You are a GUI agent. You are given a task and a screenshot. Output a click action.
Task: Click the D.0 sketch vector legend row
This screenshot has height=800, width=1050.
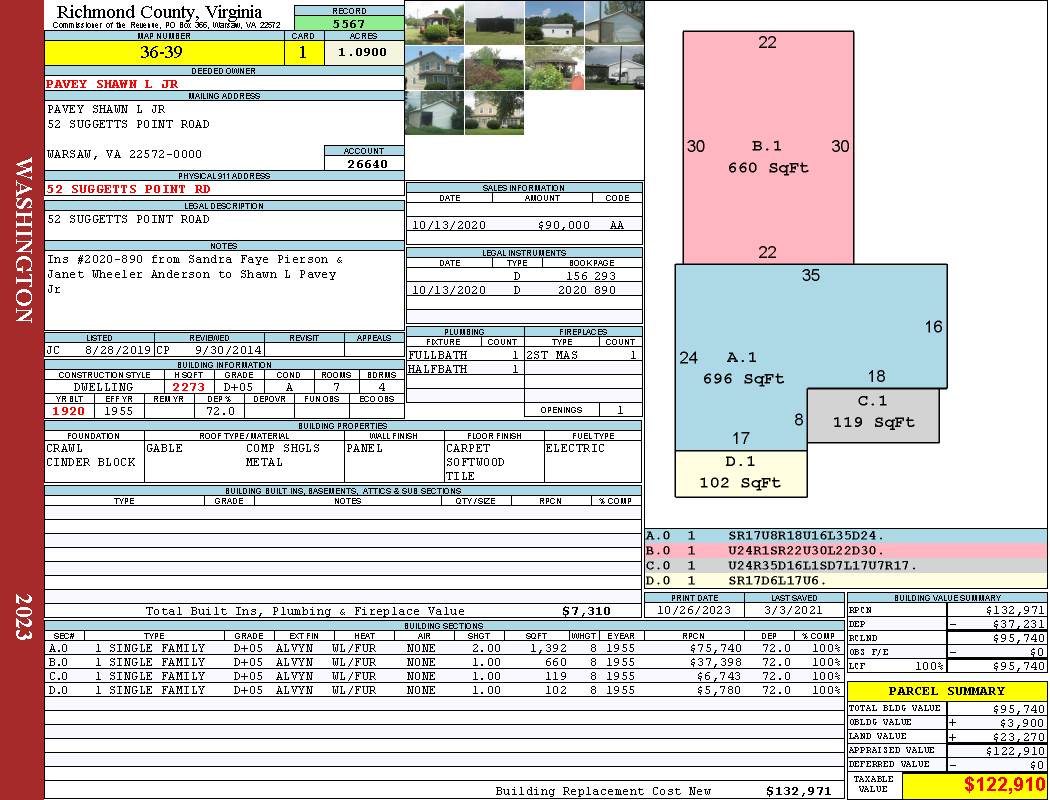[x=845, y=580]
